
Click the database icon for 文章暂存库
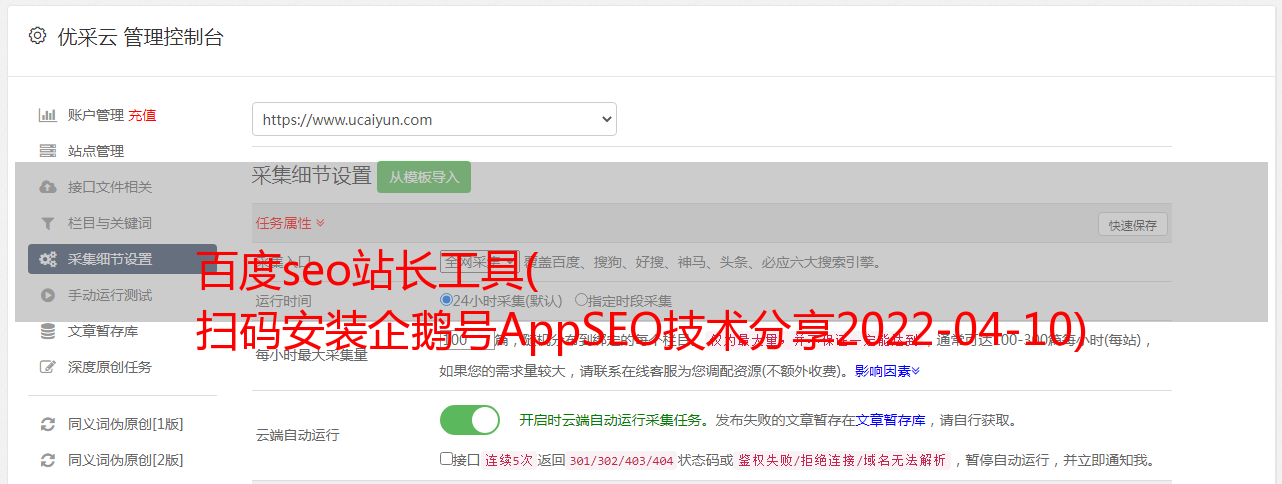(x=47, y=331)
